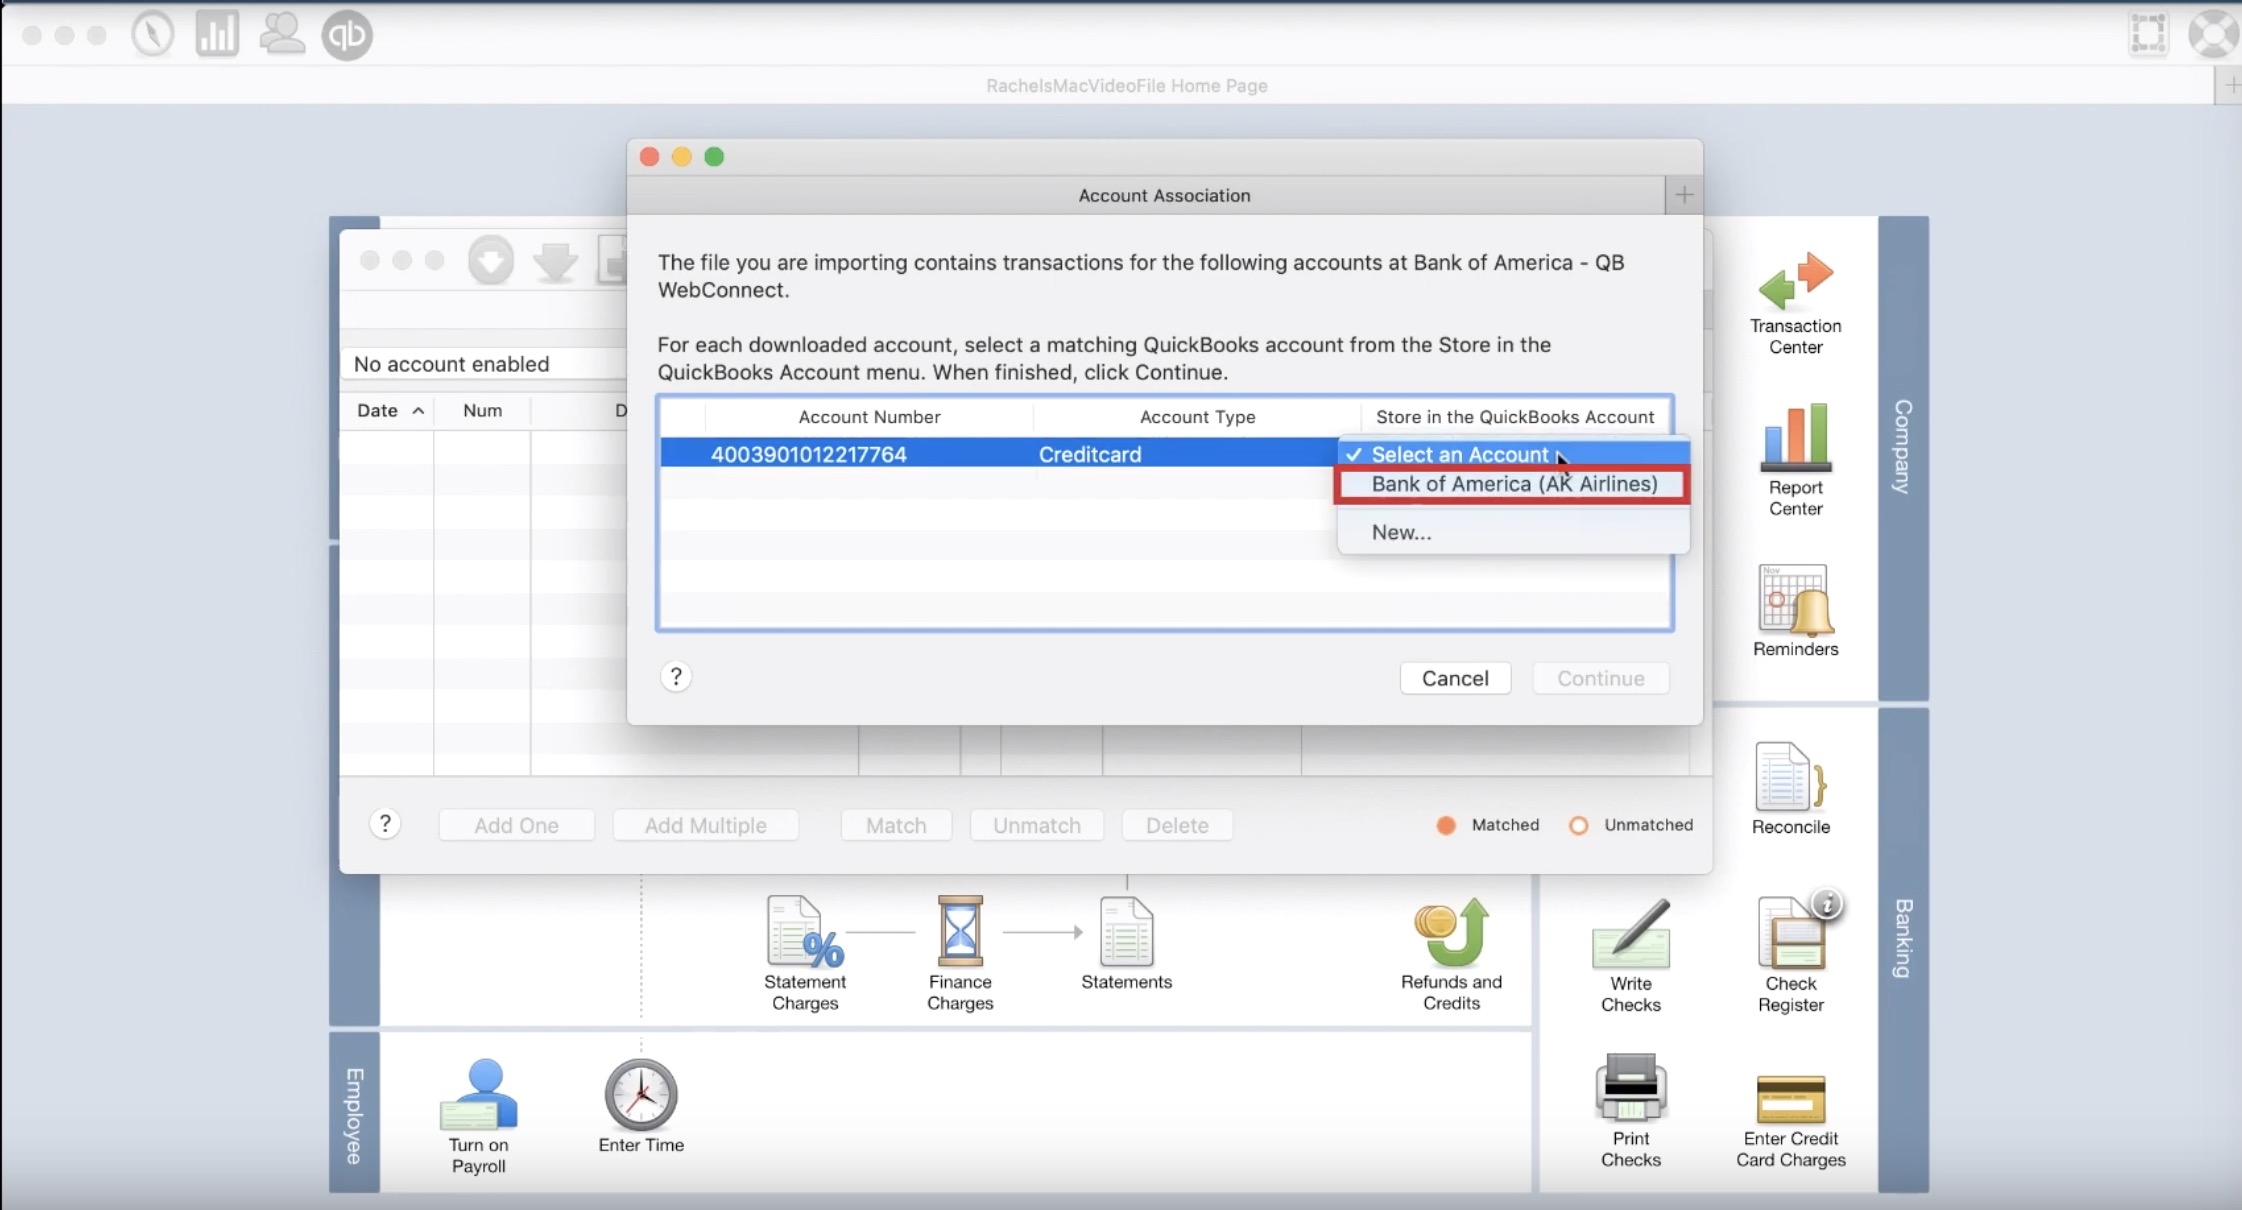2242x1210 pixels.
Task: Click help question mark in Account Association dialog
Action: (676, 677)
